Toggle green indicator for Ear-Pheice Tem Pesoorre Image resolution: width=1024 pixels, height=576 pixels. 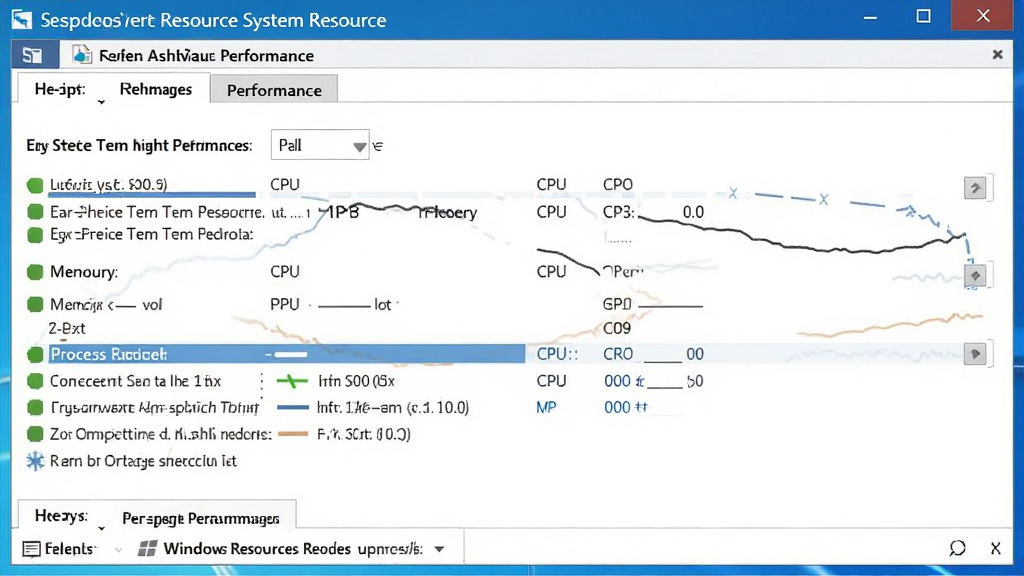coord(35,212)
